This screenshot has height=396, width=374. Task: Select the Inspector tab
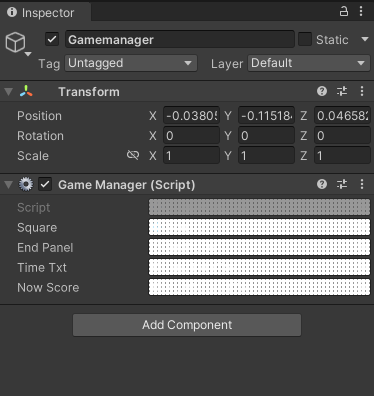tap(45, 13)
